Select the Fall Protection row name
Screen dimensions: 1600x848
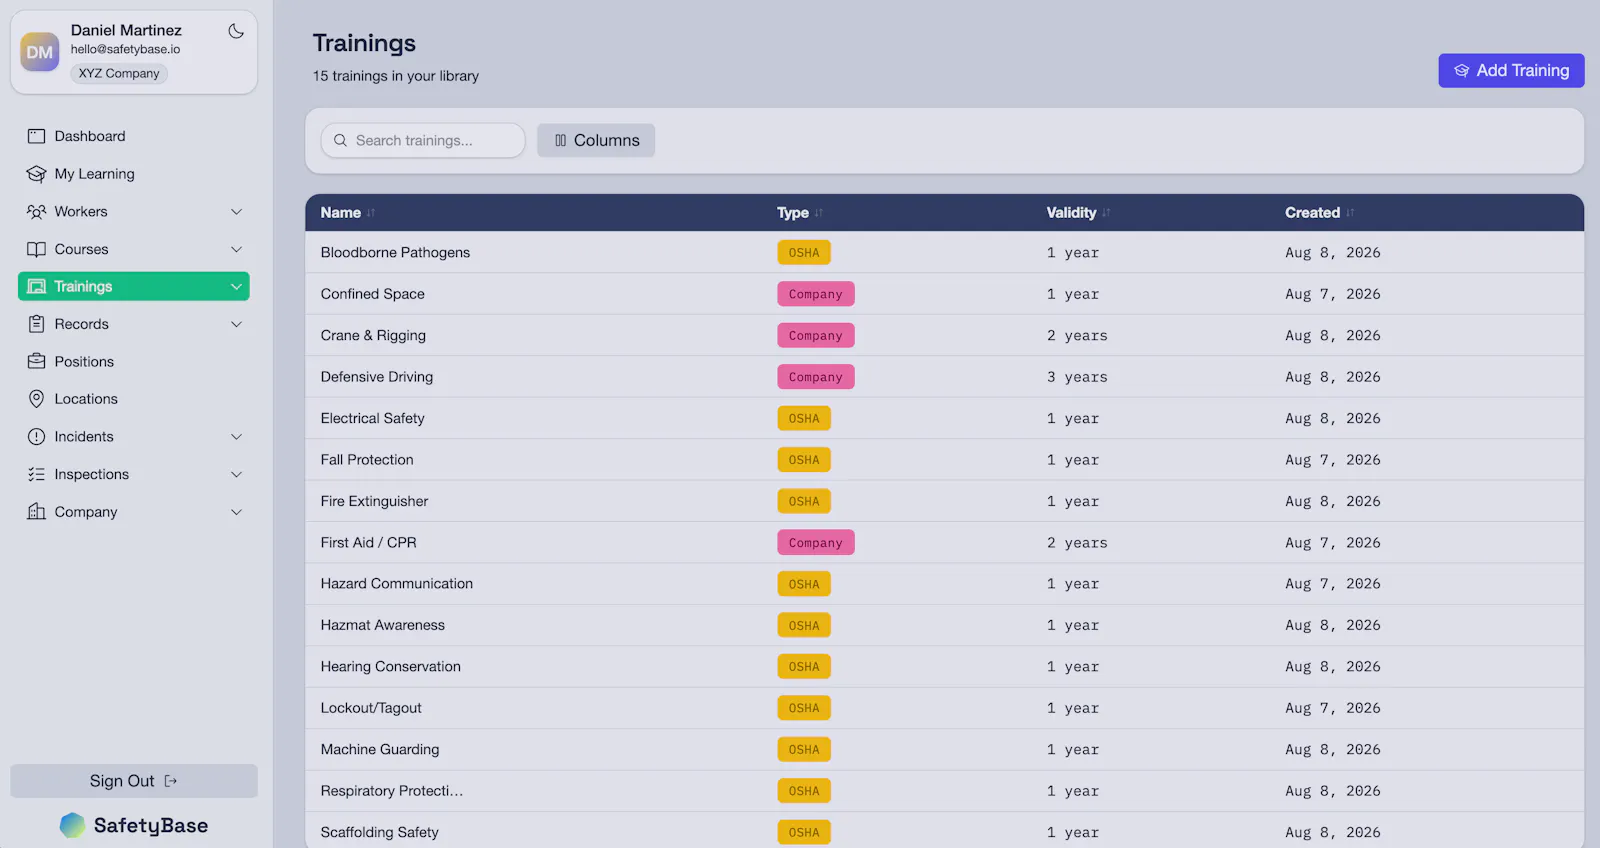[367, 460]
